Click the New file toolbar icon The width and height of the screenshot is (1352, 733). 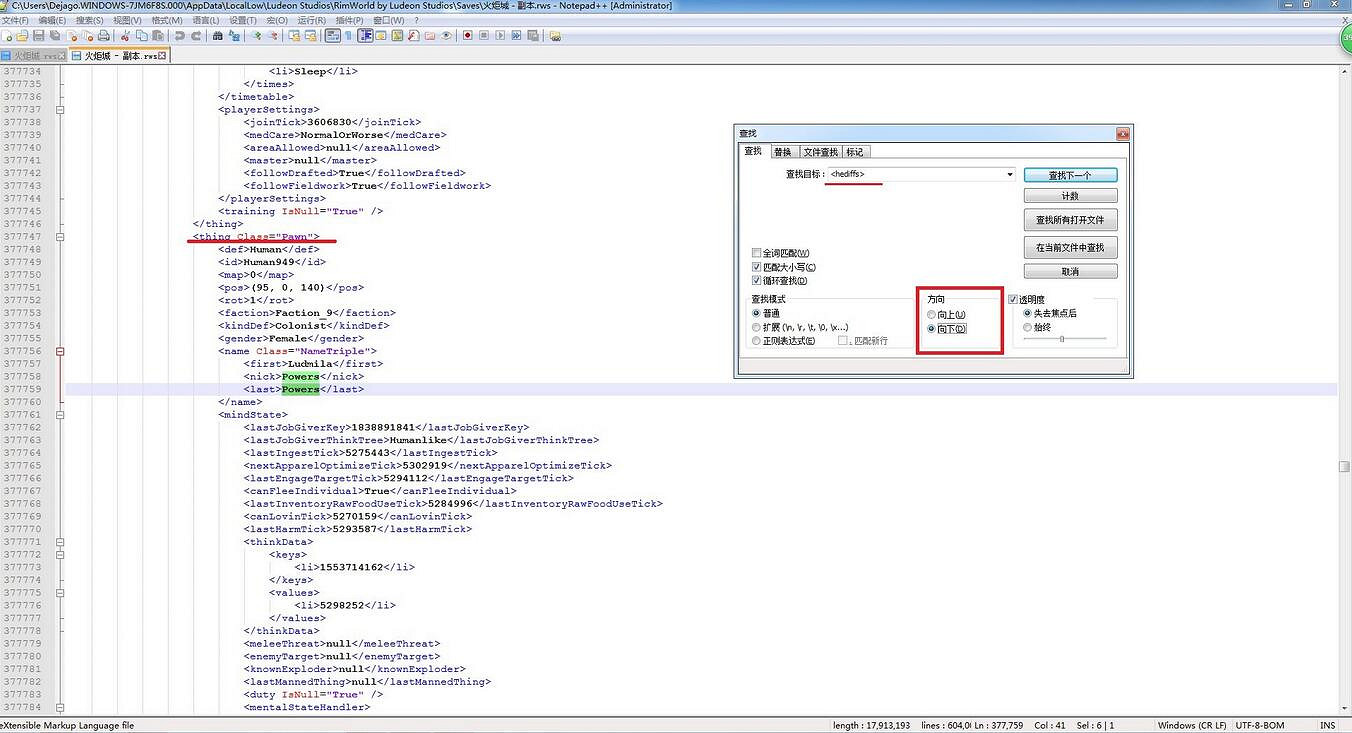tap(7, 36)
